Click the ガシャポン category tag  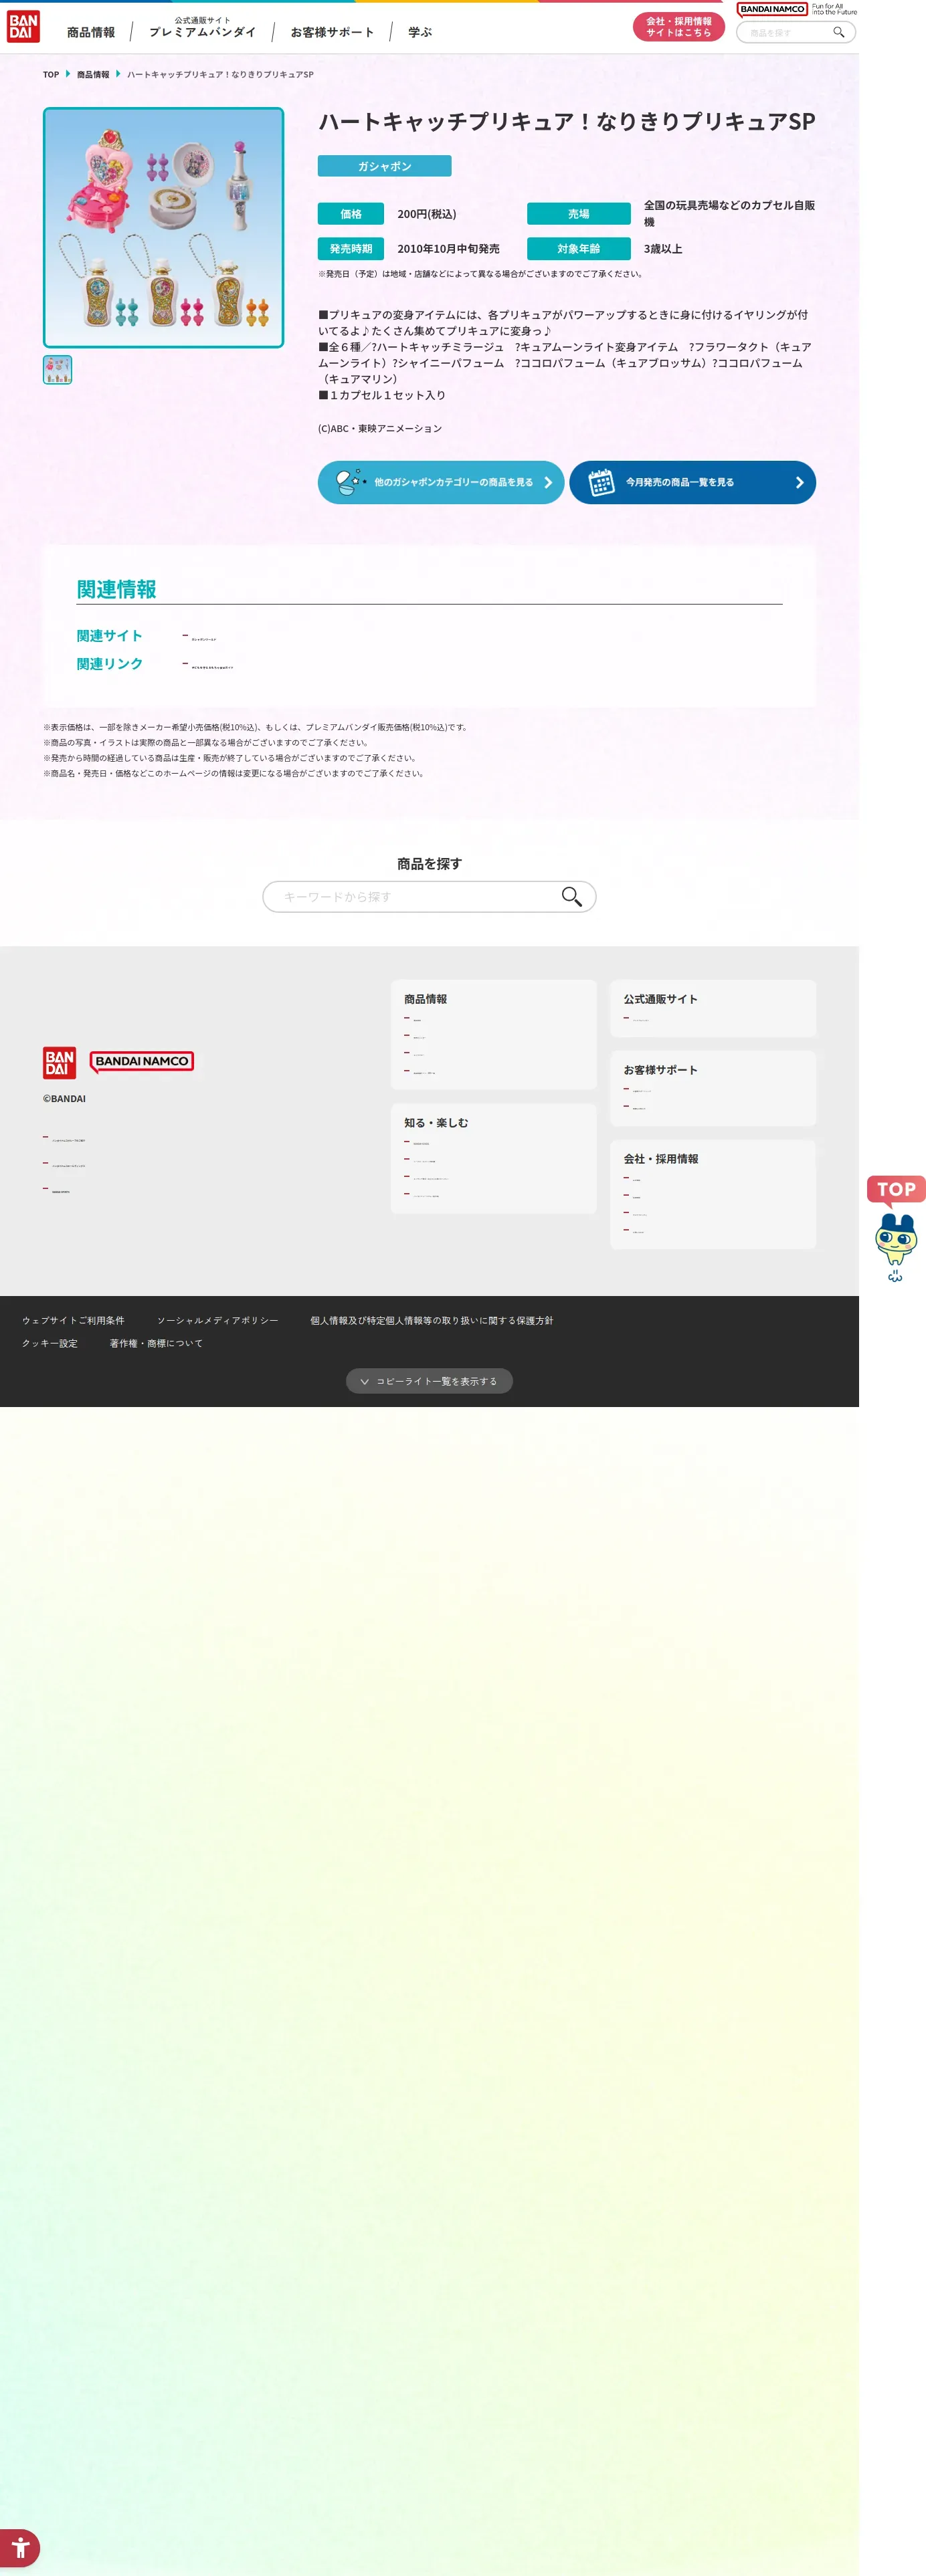point(385,166)
